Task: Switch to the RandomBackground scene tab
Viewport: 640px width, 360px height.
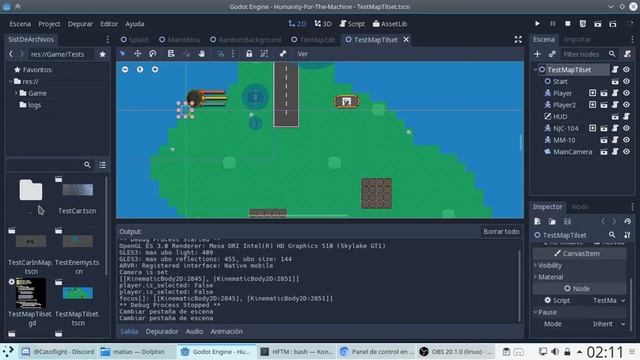Action: [245, 39]
